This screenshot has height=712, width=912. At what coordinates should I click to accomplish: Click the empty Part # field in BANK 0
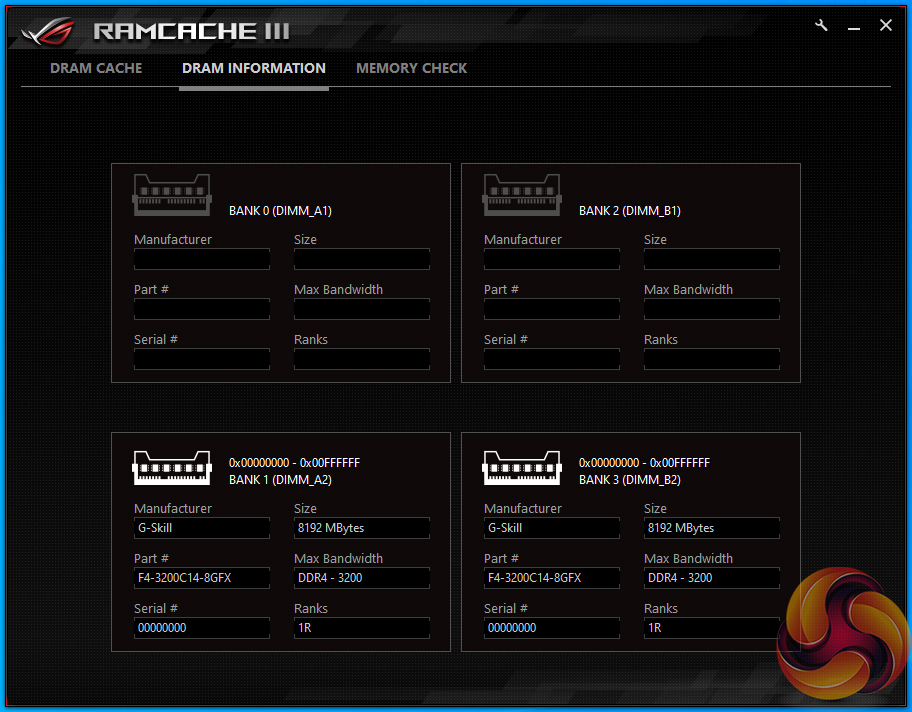(x=202, y=309)
